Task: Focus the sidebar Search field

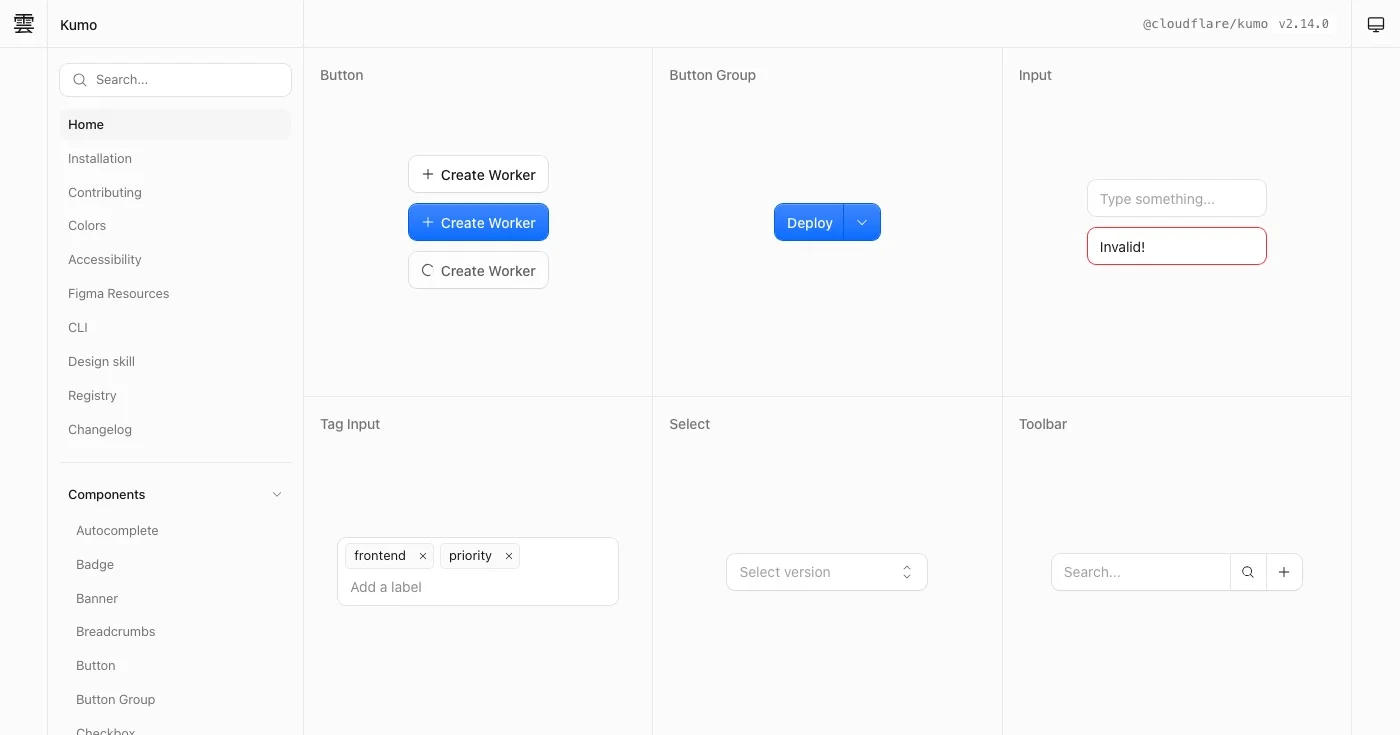Action: point(175,80)
